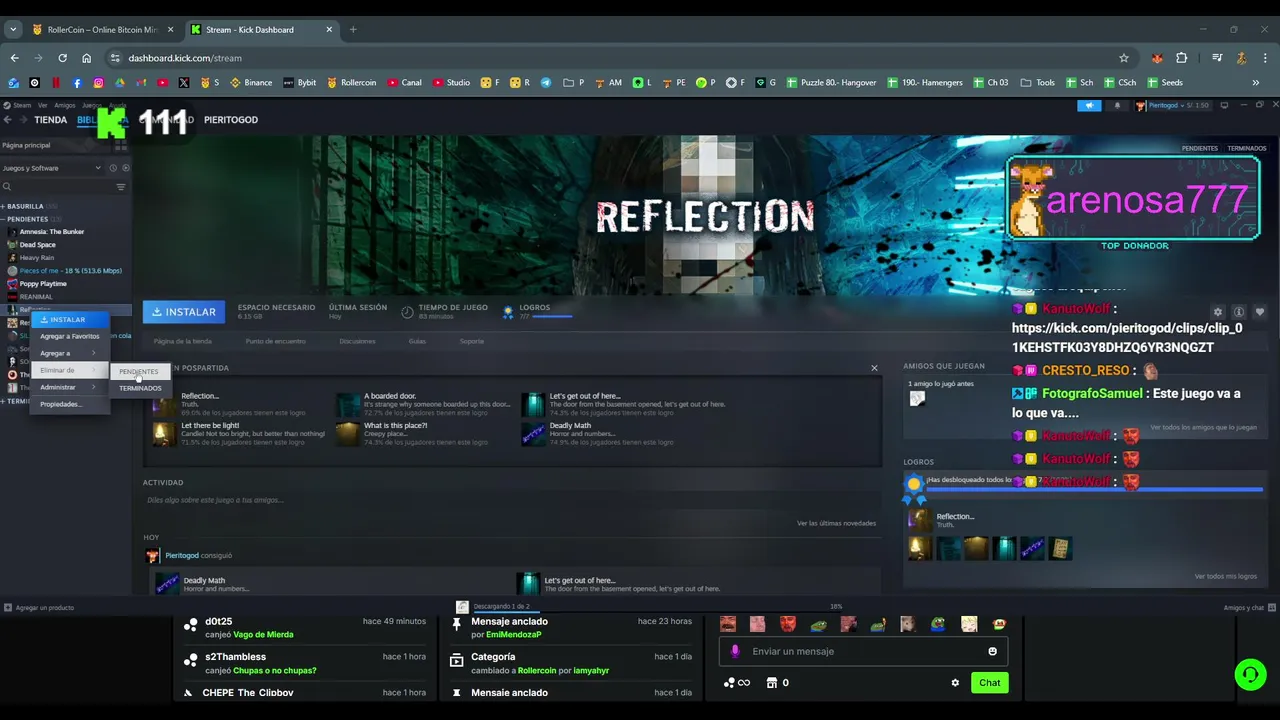
Task: Click the Descargando 1 de 2 status
Action: [x=501, y=606]
